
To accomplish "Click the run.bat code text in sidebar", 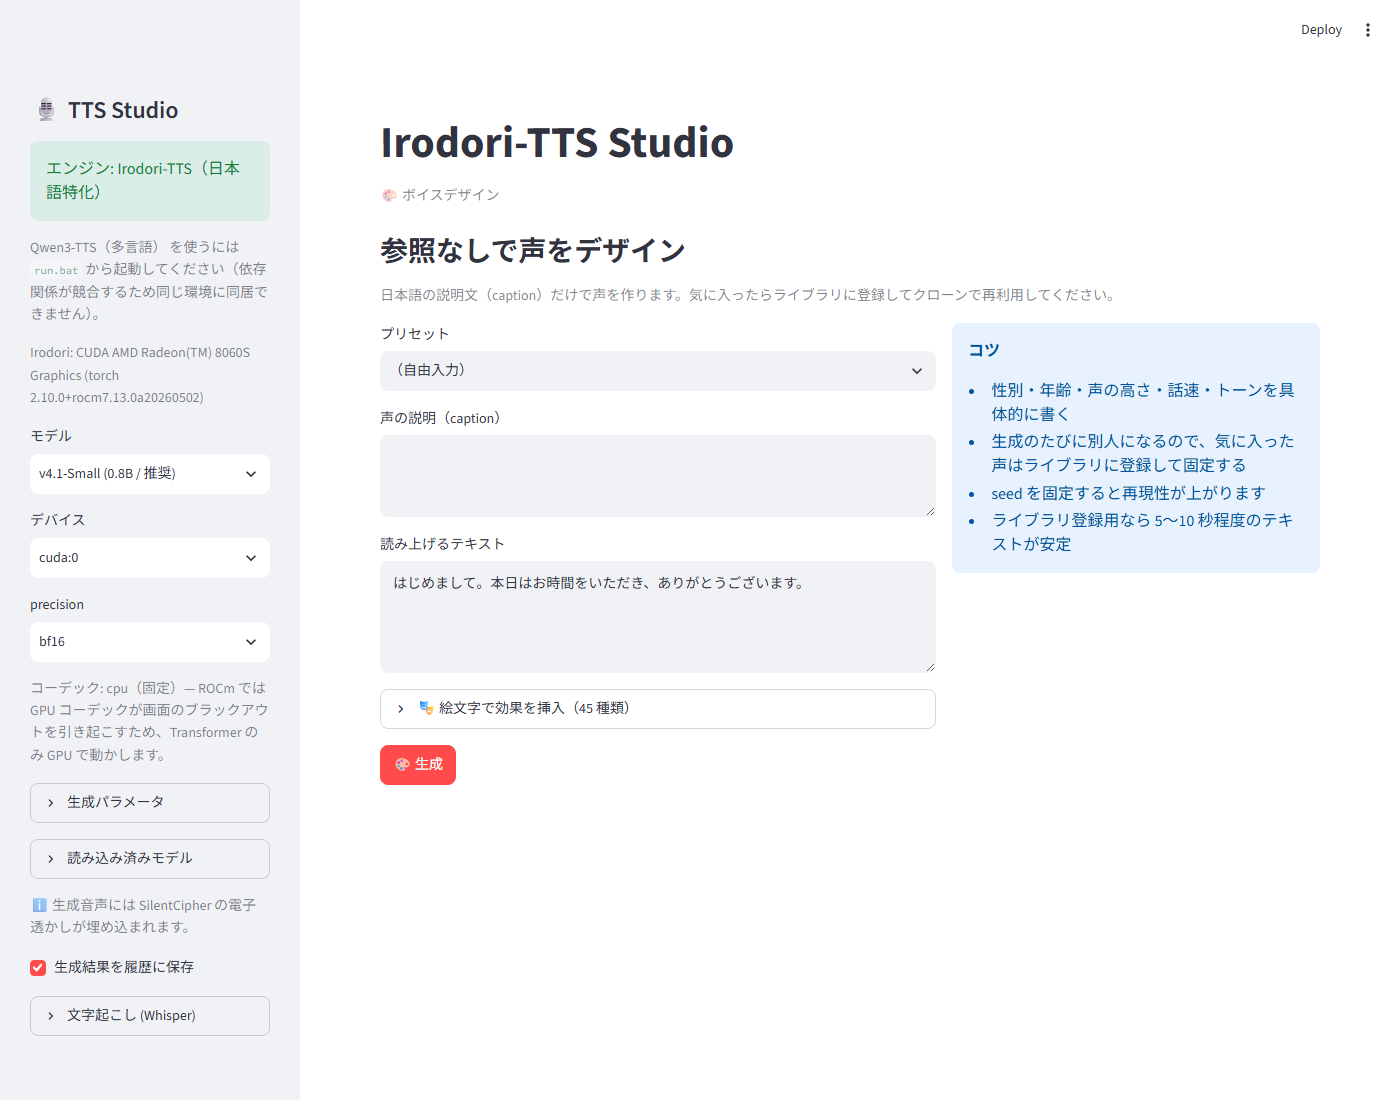I will 56,270.
